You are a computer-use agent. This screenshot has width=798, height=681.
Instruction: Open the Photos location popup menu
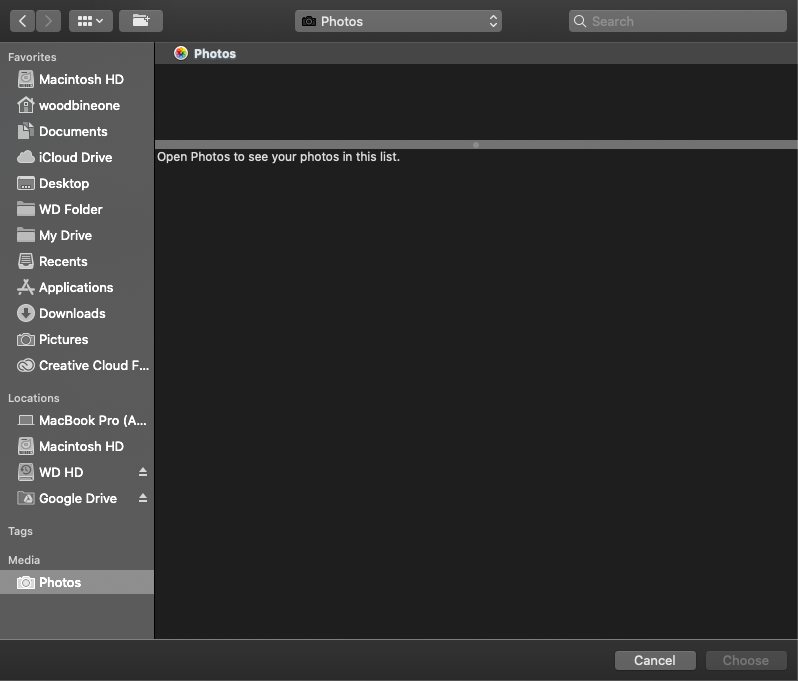coord(398,21)
